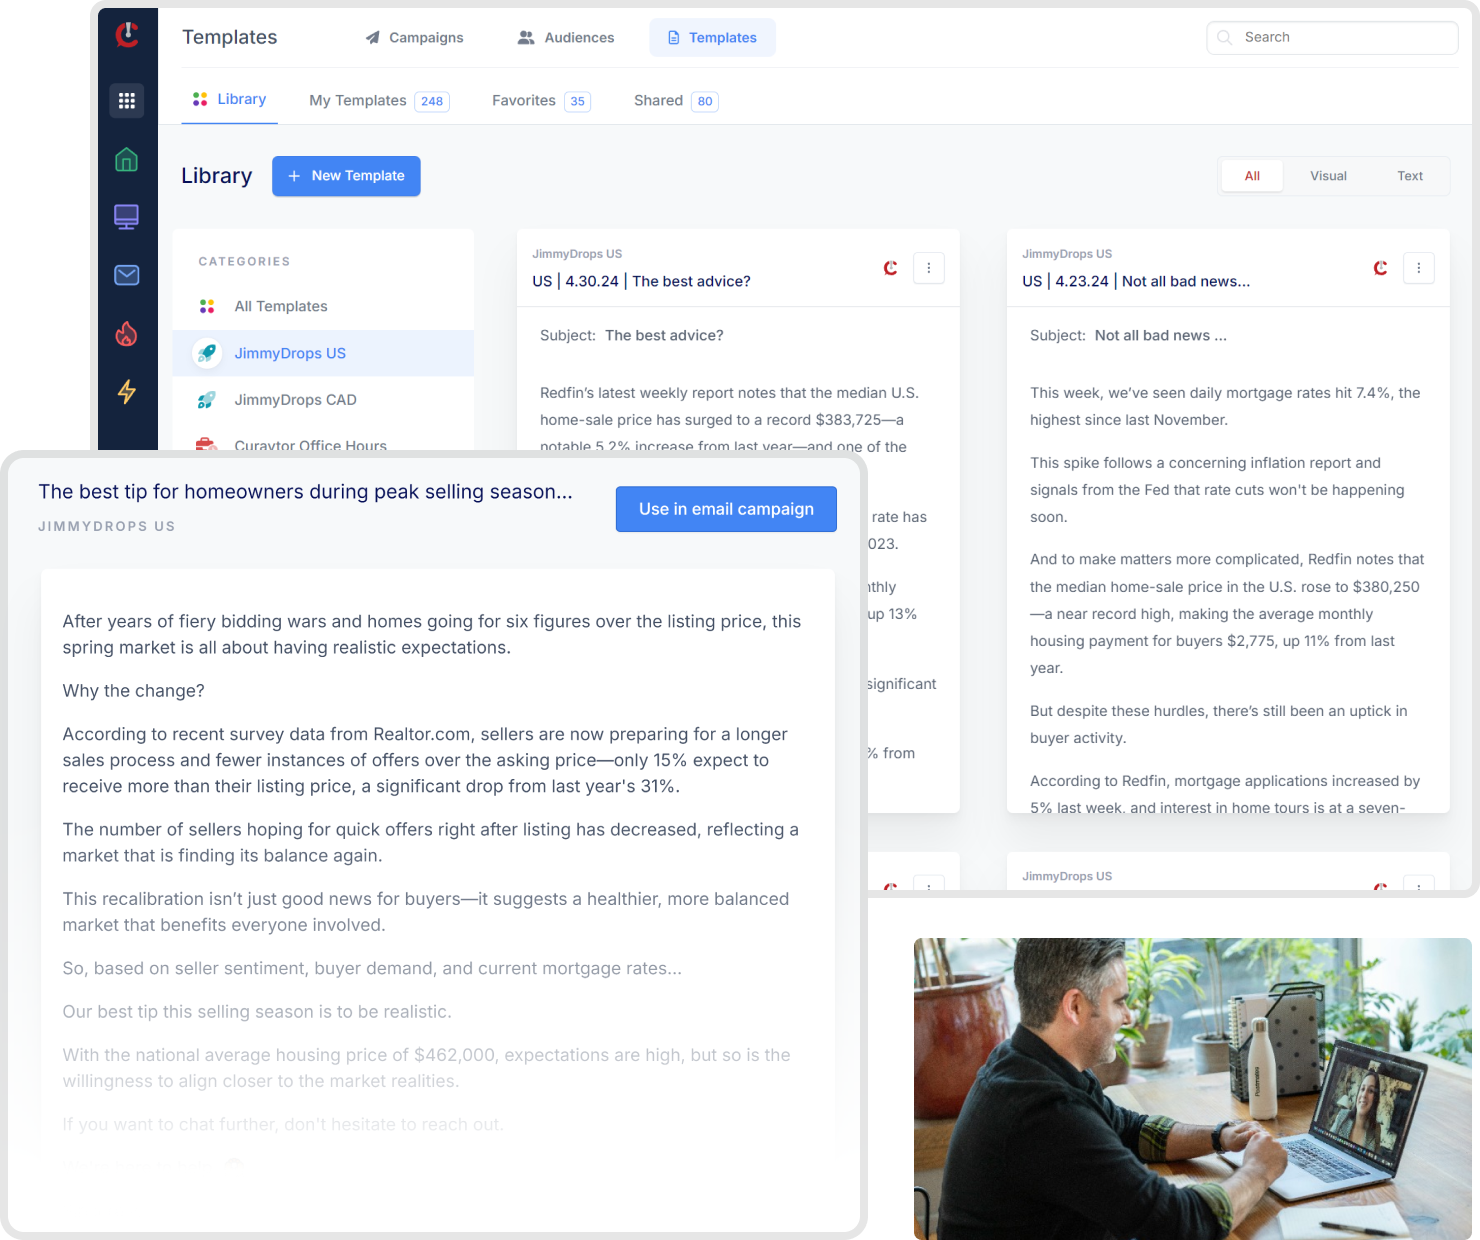Viewport: 1480px width, 1240px height.
Task: Filter templates by Text
Action: click(x=1410, y=176)
